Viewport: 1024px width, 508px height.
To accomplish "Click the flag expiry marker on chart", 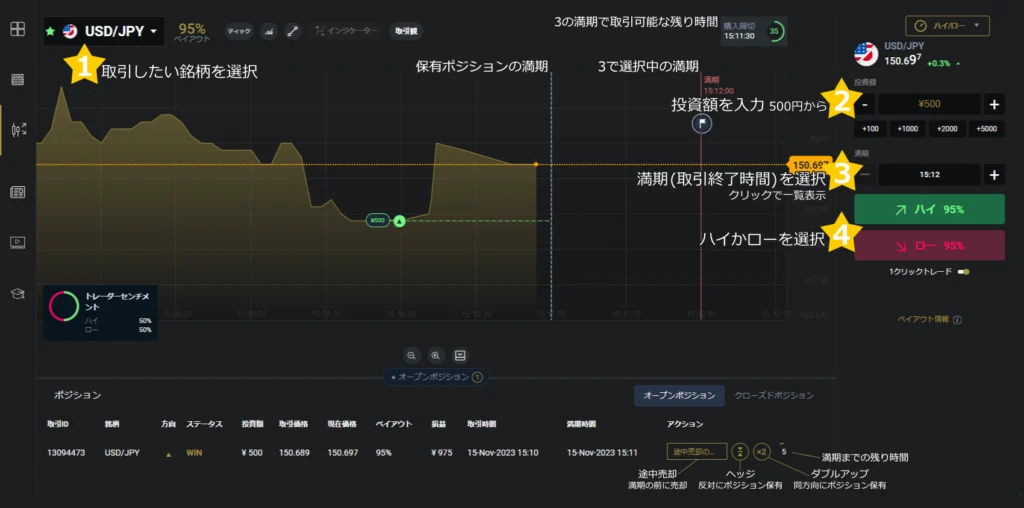I will tap(701, 123).
